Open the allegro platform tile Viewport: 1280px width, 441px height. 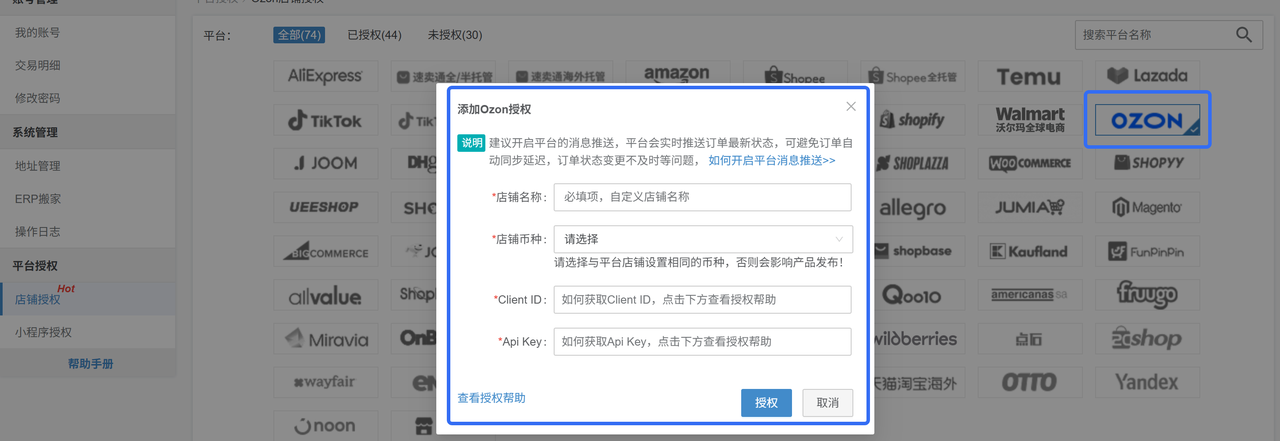912,208
